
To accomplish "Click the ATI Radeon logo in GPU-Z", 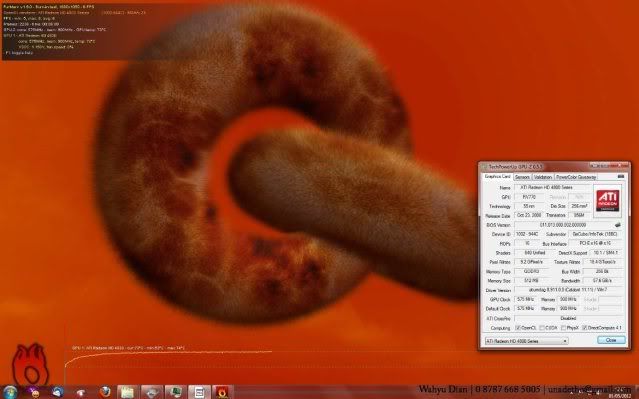I will pos(608,201).
